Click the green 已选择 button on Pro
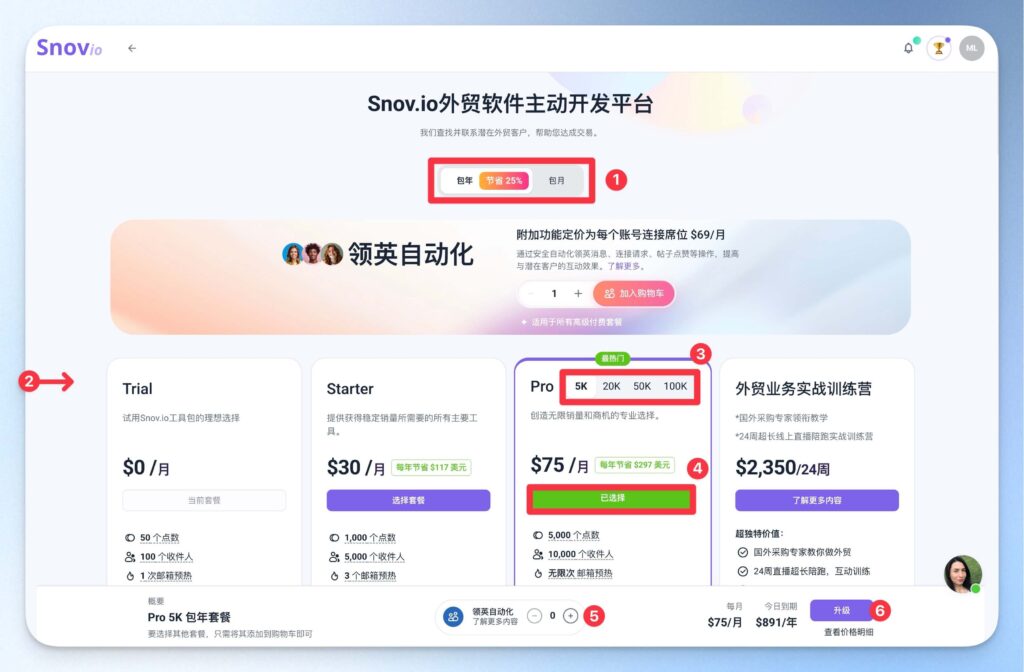1024x672 pixels. 611,498
